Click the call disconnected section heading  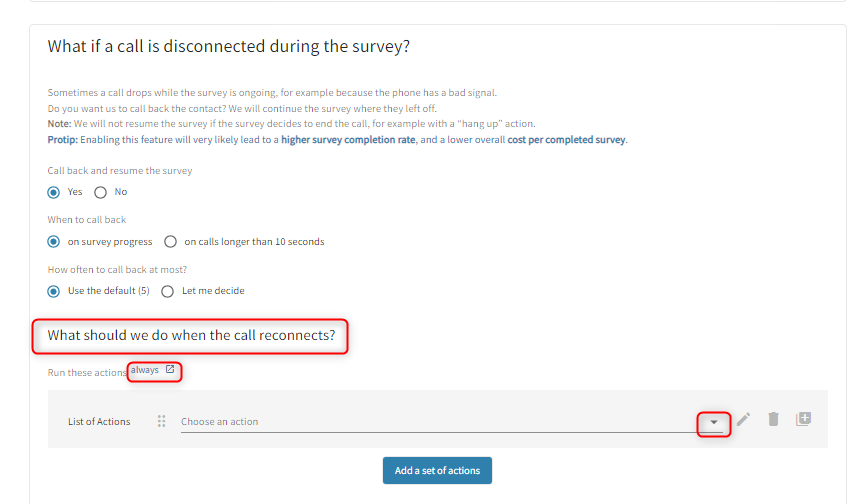tap(229, 47)
